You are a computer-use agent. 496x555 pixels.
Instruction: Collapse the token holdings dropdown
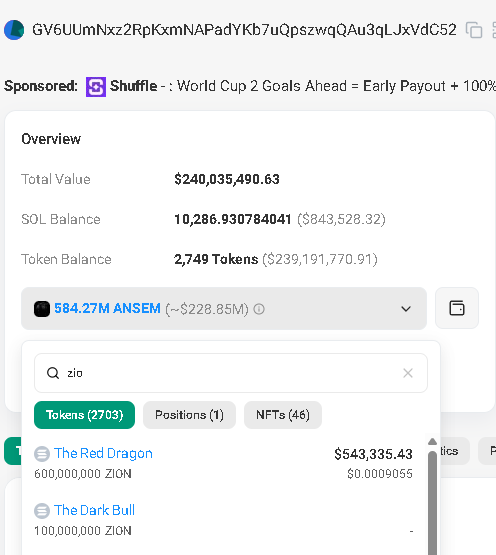coord(406,309)
